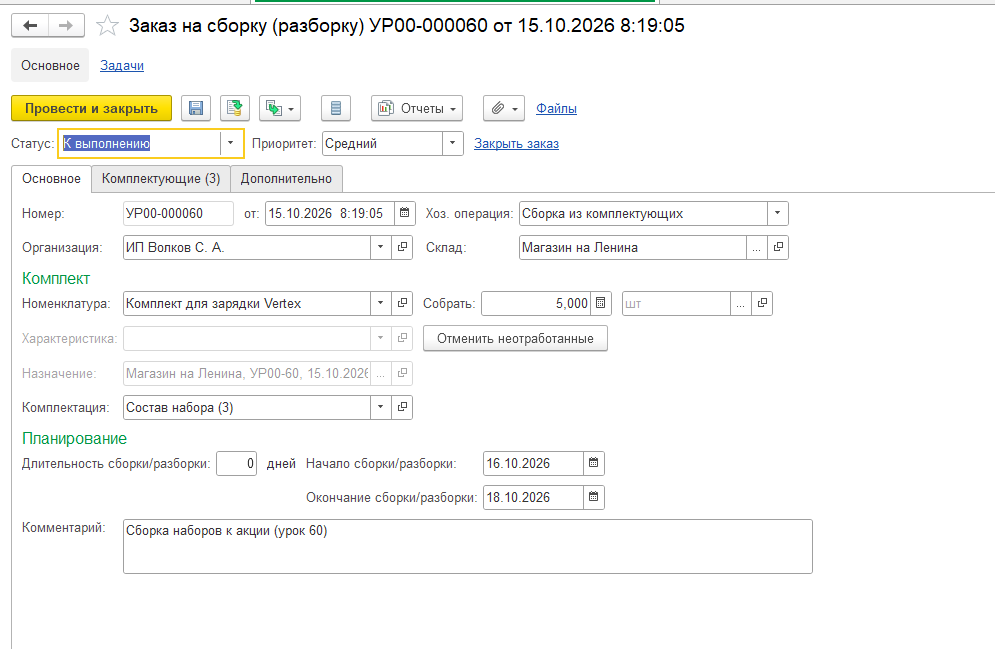Expand the Комплектация dropdown
Viewport: 995px width, 649px height.
(381, 407)
